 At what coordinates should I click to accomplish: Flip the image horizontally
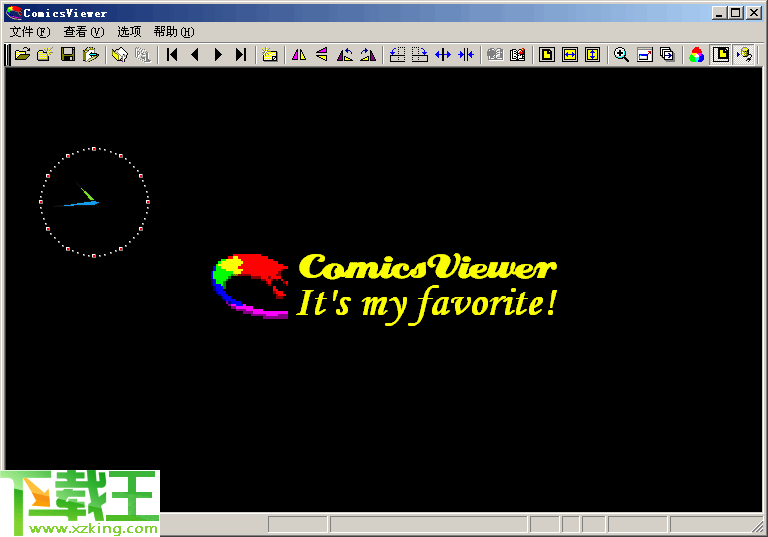pyautogui.click(x=299, y=54)
